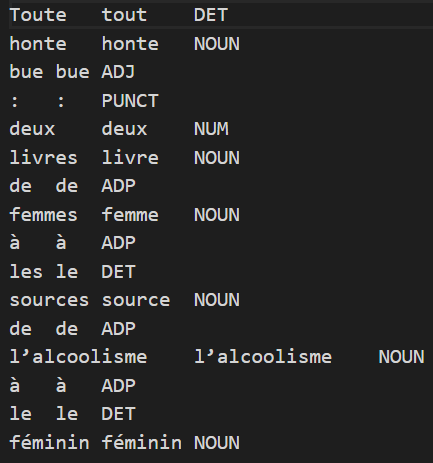Click the DET tag on the 'le le' line
Image resolution: width=433 pixels, height=463 pixels.
coord(118,414)
